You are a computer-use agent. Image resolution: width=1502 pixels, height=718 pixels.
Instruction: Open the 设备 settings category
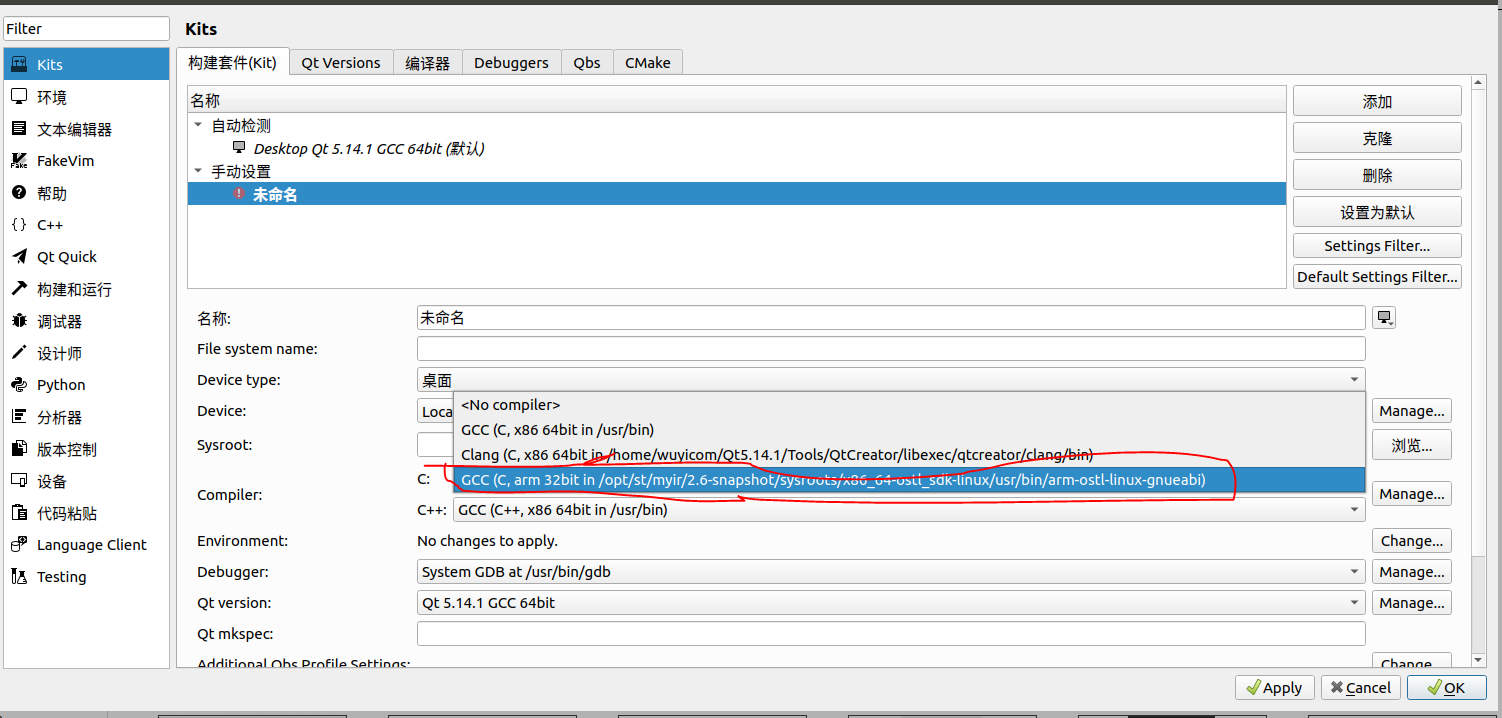[x=86, y=481]
